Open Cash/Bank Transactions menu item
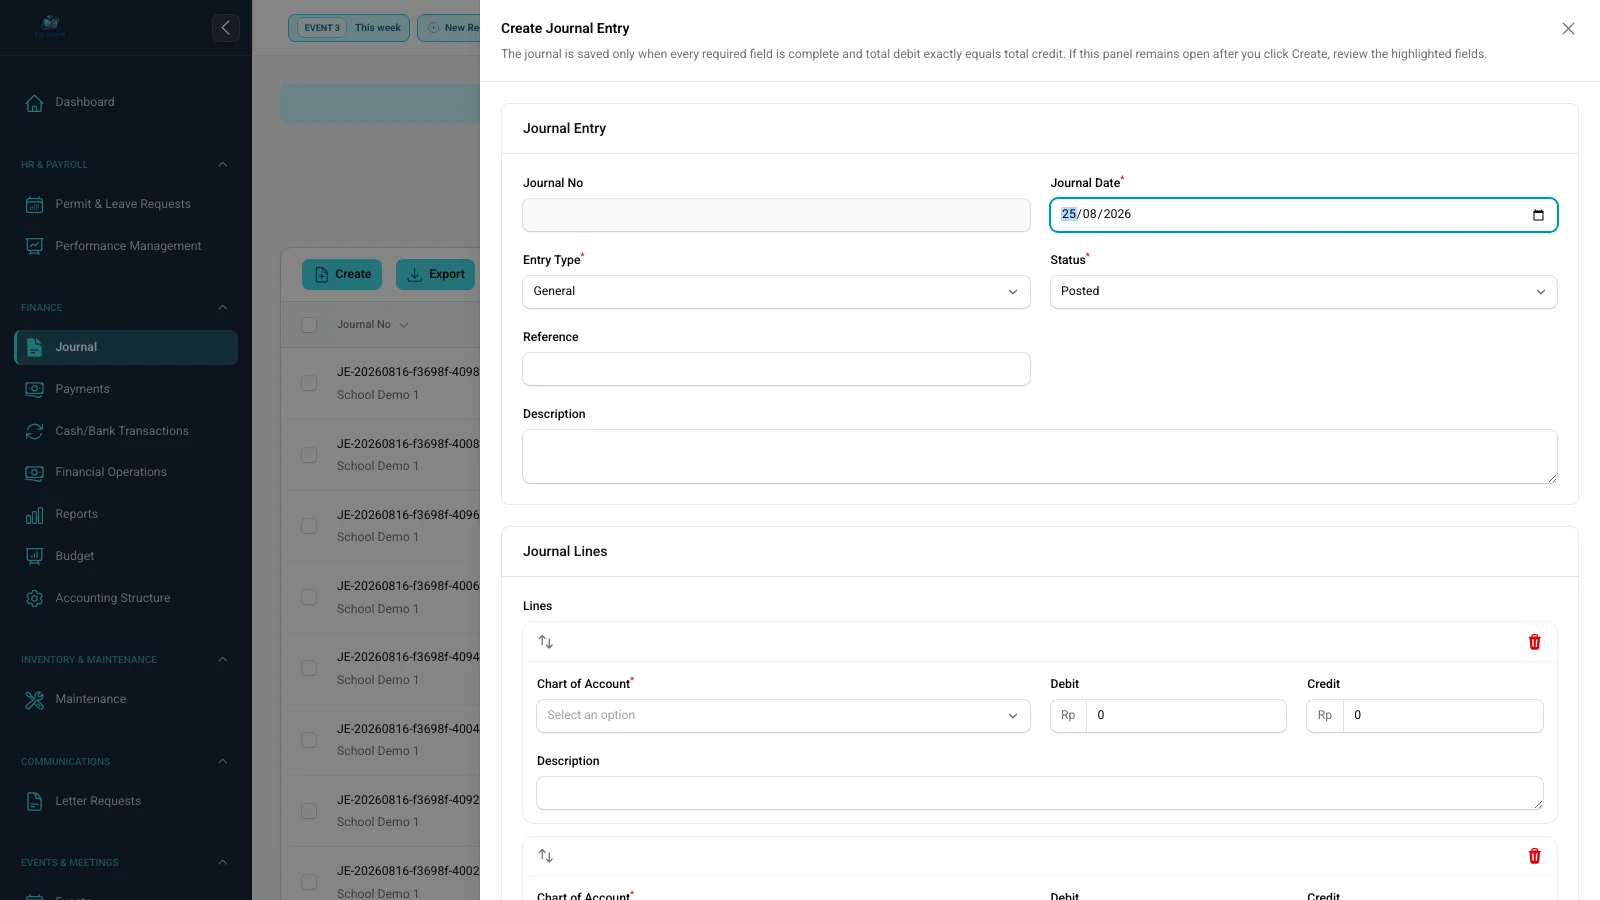1600x900 pixels. [126, 431]
